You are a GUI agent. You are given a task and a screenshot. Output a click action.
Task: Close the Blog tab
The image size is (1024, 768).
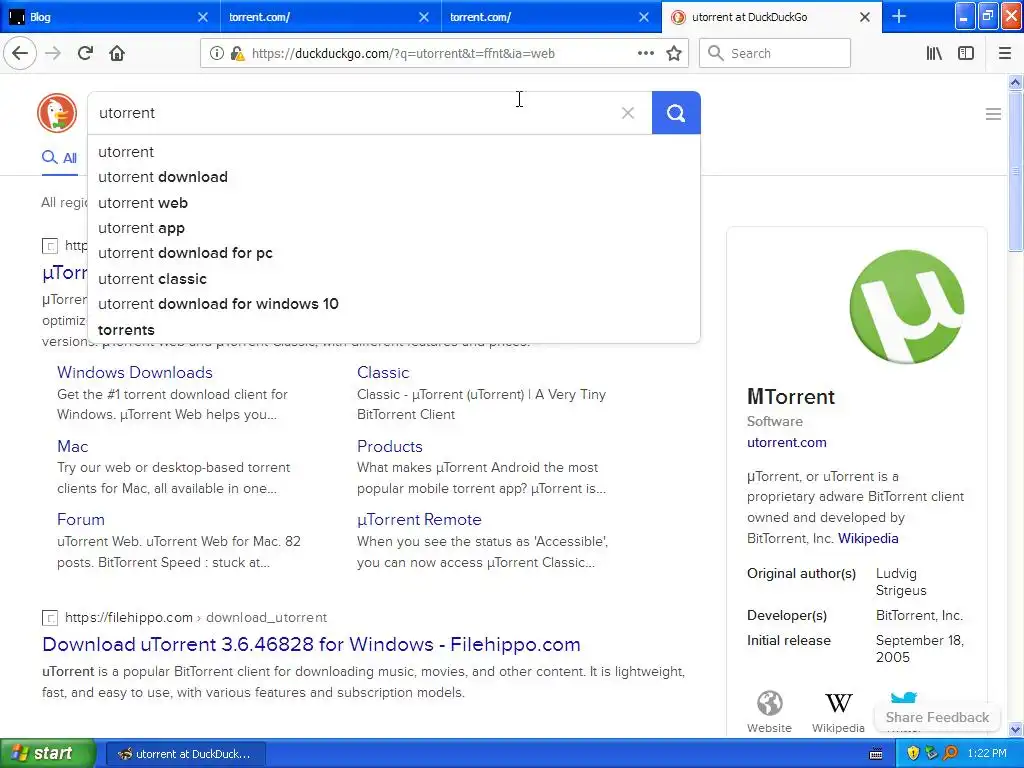202,17
